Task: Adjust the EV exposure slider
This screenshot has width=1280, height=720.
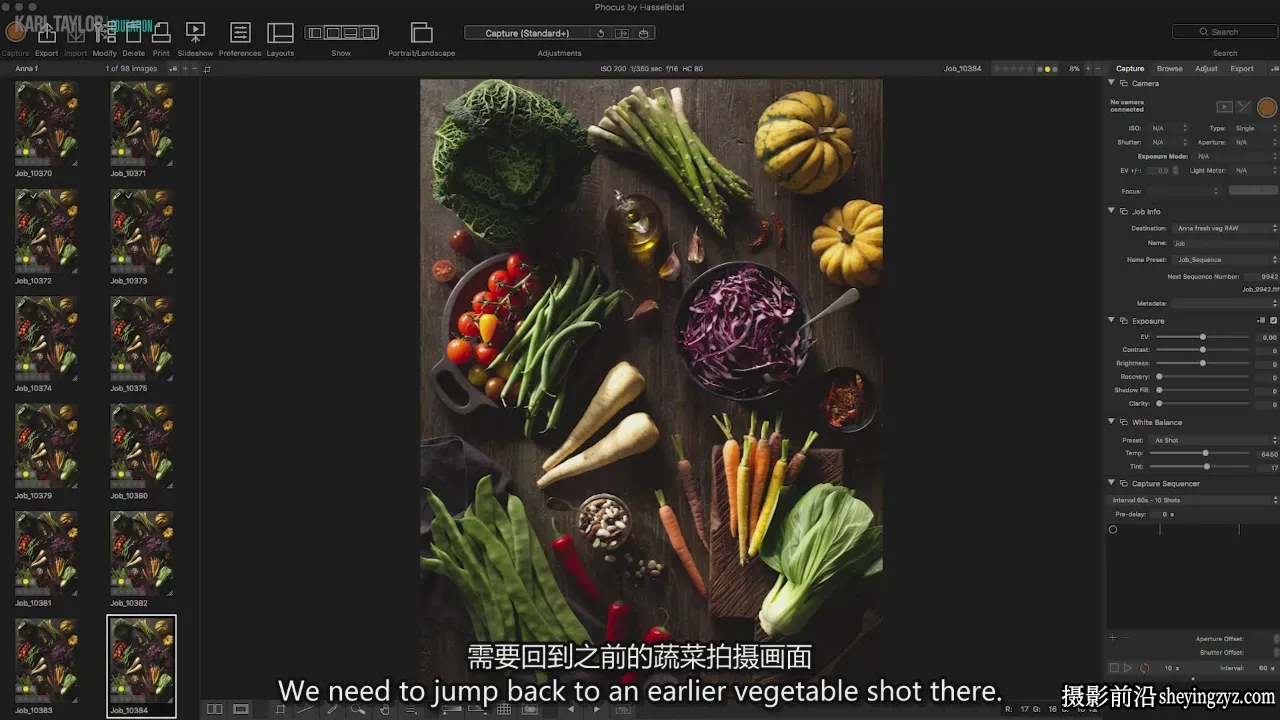Action: tap(1202, 337)
